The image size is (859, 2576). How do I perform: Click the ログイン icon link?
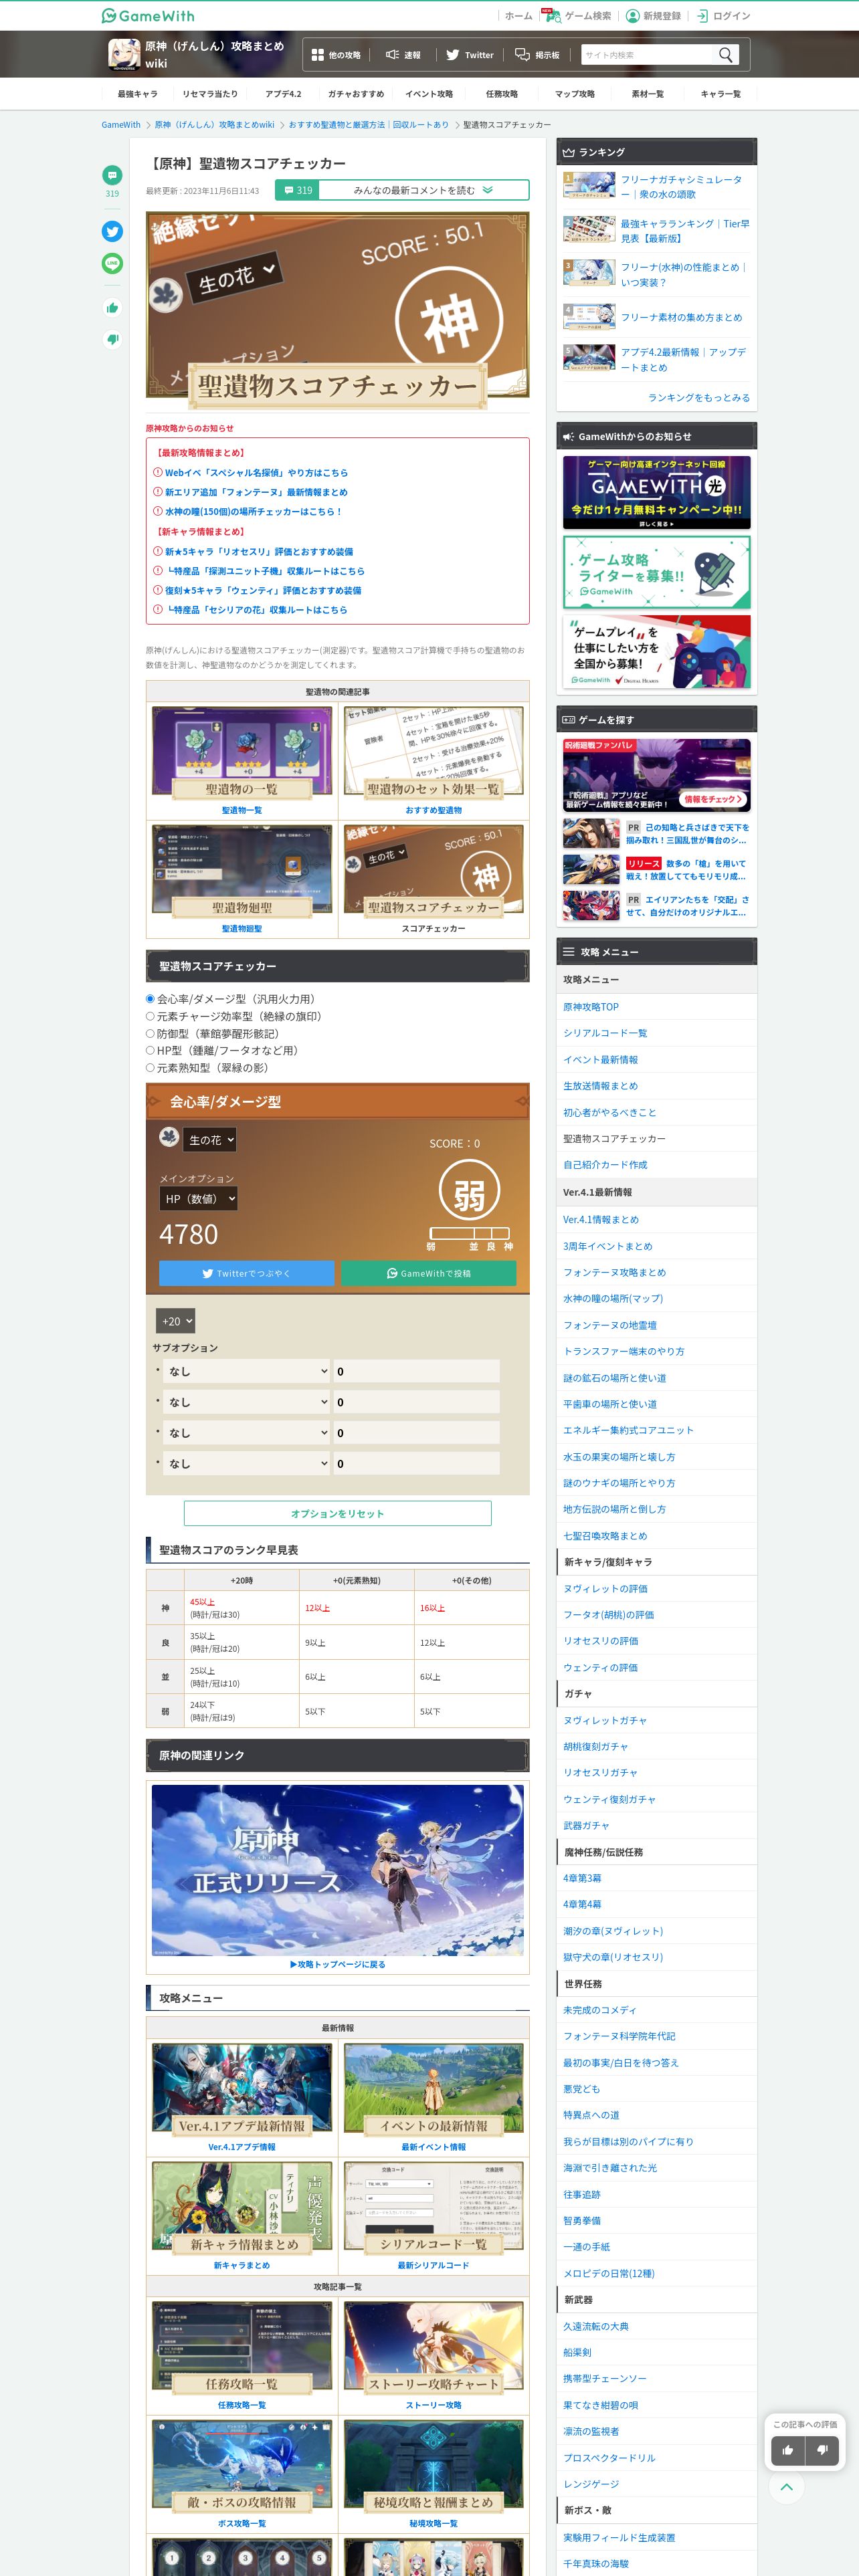pos(702,15)
